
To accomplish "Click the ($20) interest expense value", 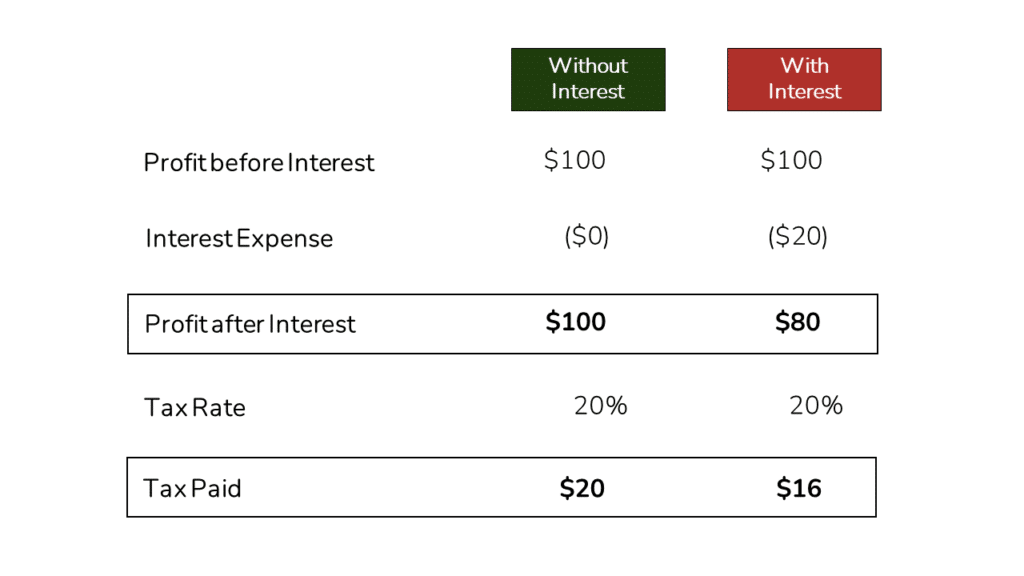I will 797,237.
